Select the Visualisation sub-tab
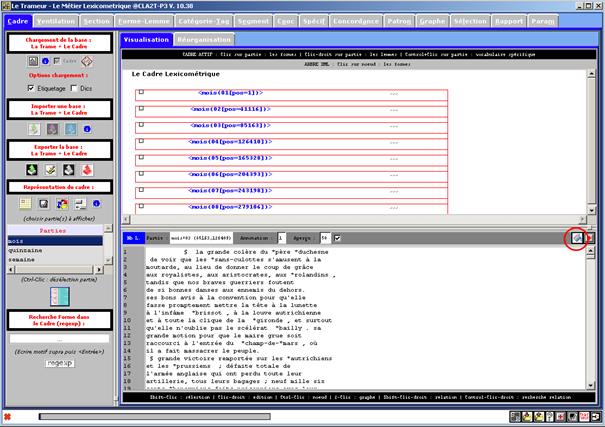 coord(146,40)
